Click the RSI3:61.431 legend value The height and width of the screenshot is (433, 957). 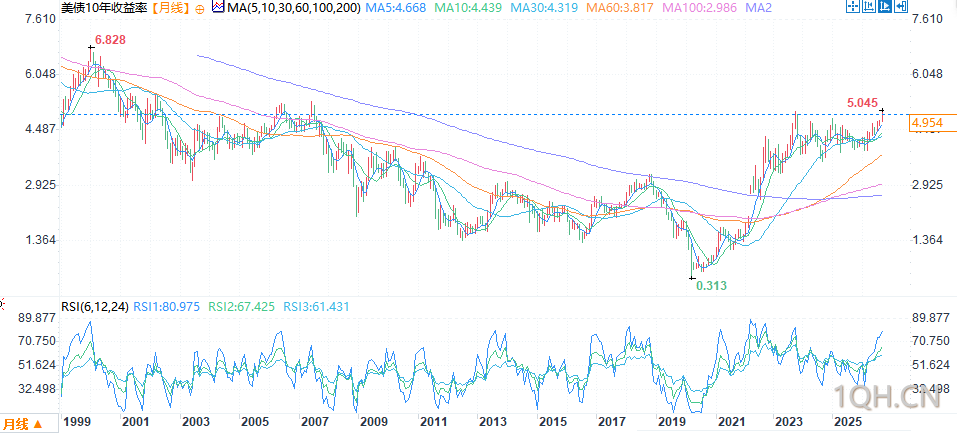pyautogui.click(x=317, y=307)
